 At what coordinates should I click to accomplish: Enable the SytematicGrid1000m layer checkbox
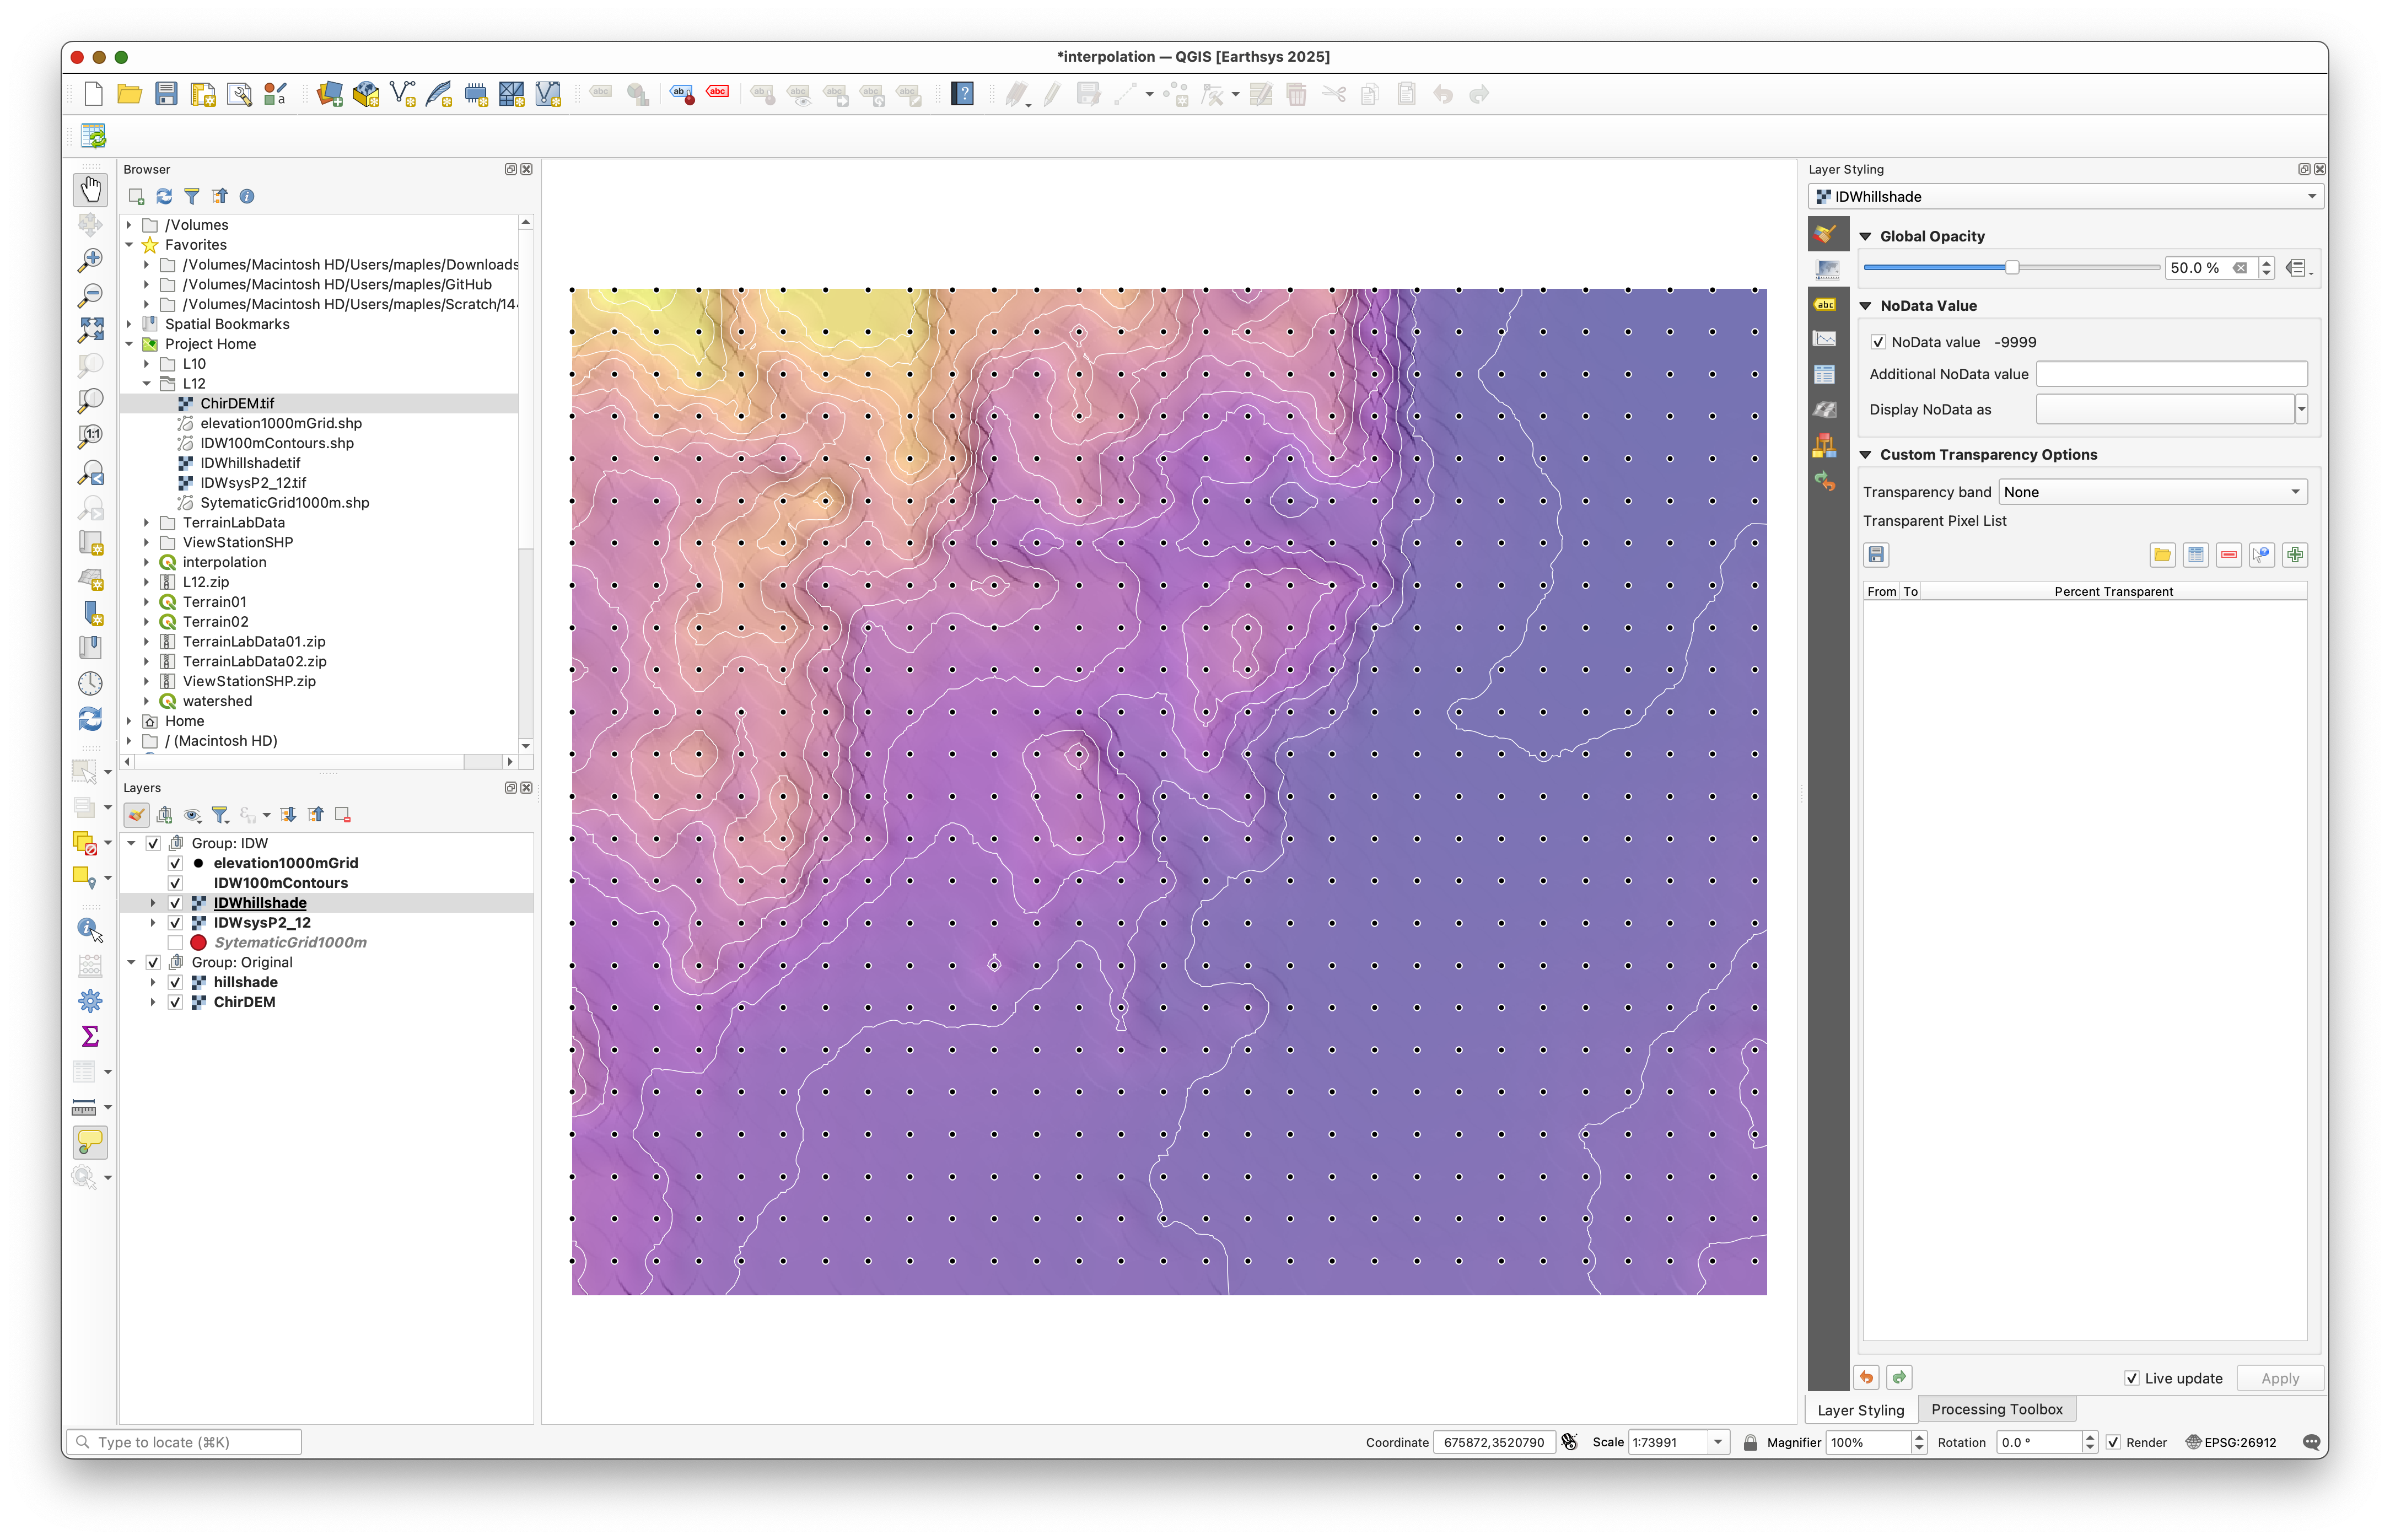point(175,942)
